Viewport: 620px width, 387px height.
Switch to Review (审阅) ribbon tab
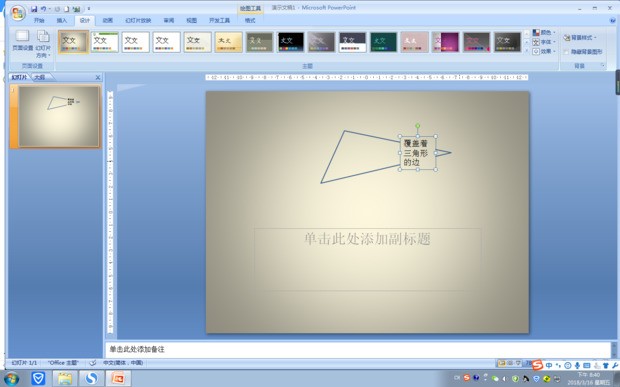[x=169, y=20]
